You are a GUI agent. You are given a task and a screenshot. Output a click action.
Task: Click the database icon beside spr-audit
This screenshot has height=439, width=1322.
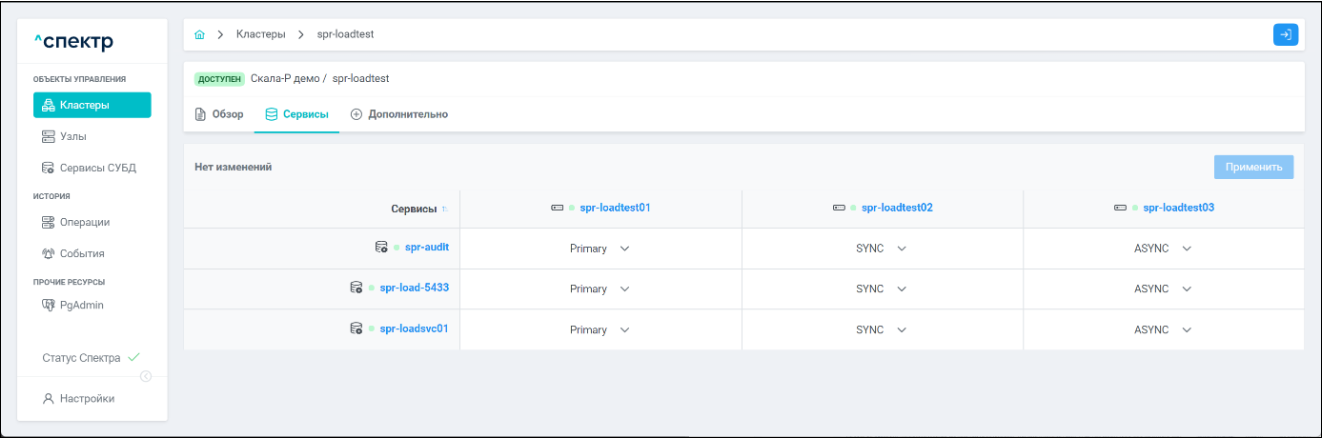pyautogui.click(x=381, y=247)
